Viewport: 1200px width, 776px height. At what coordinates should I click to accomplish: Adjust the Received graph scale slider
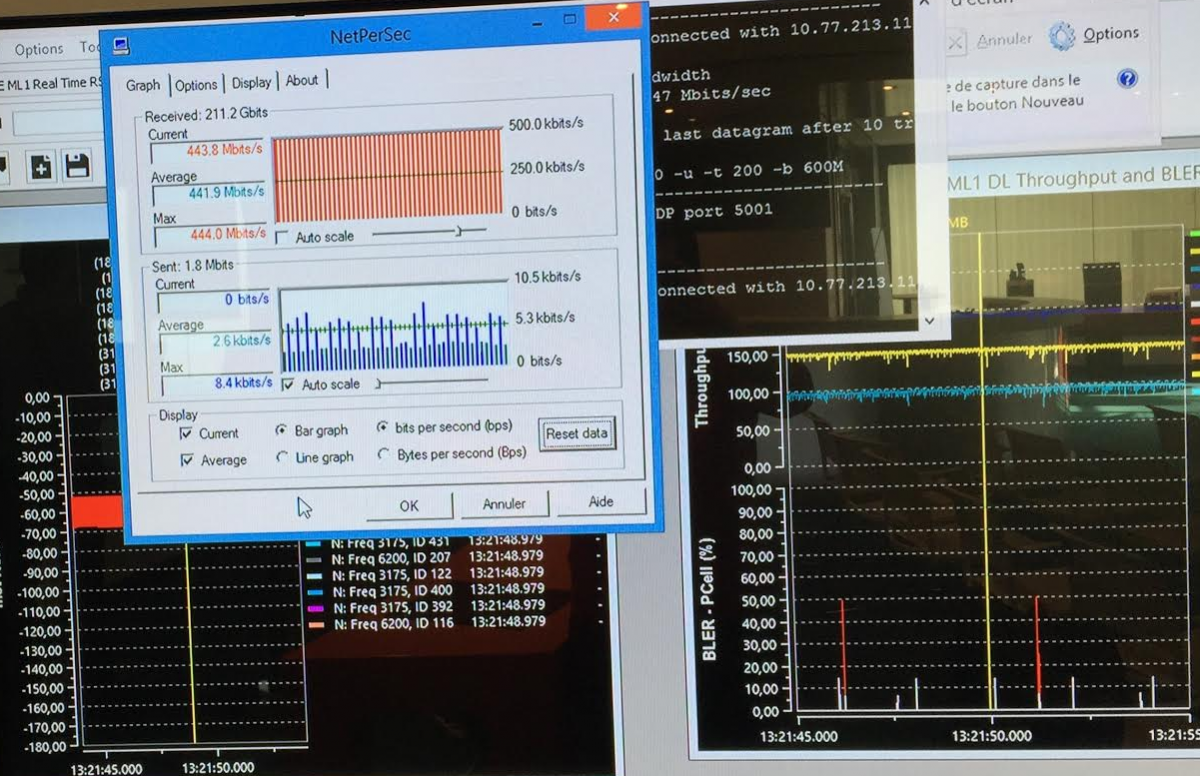[458, 231]
